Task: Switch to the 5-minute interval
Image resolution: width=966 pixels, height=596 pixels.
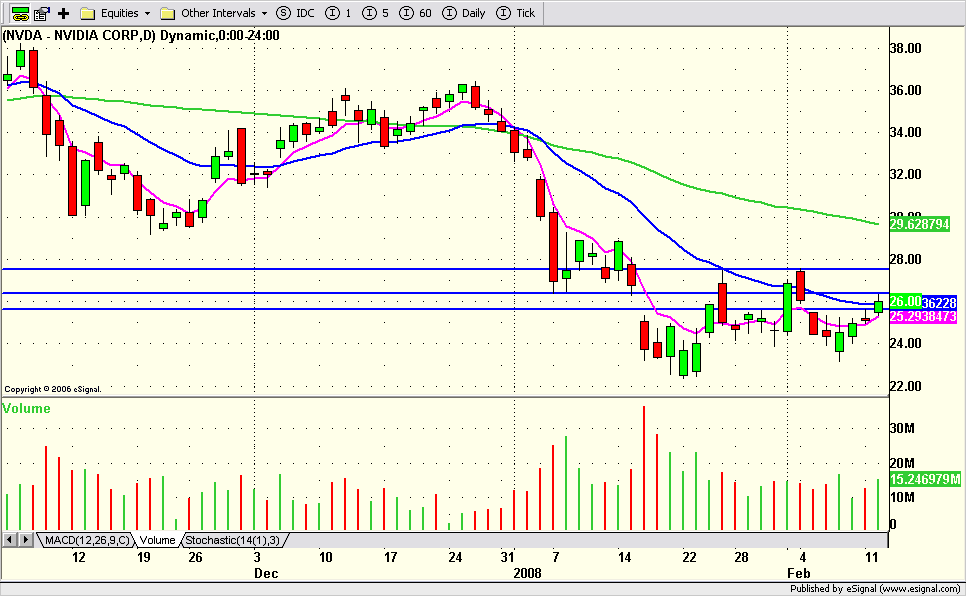Action: [375, 13]
